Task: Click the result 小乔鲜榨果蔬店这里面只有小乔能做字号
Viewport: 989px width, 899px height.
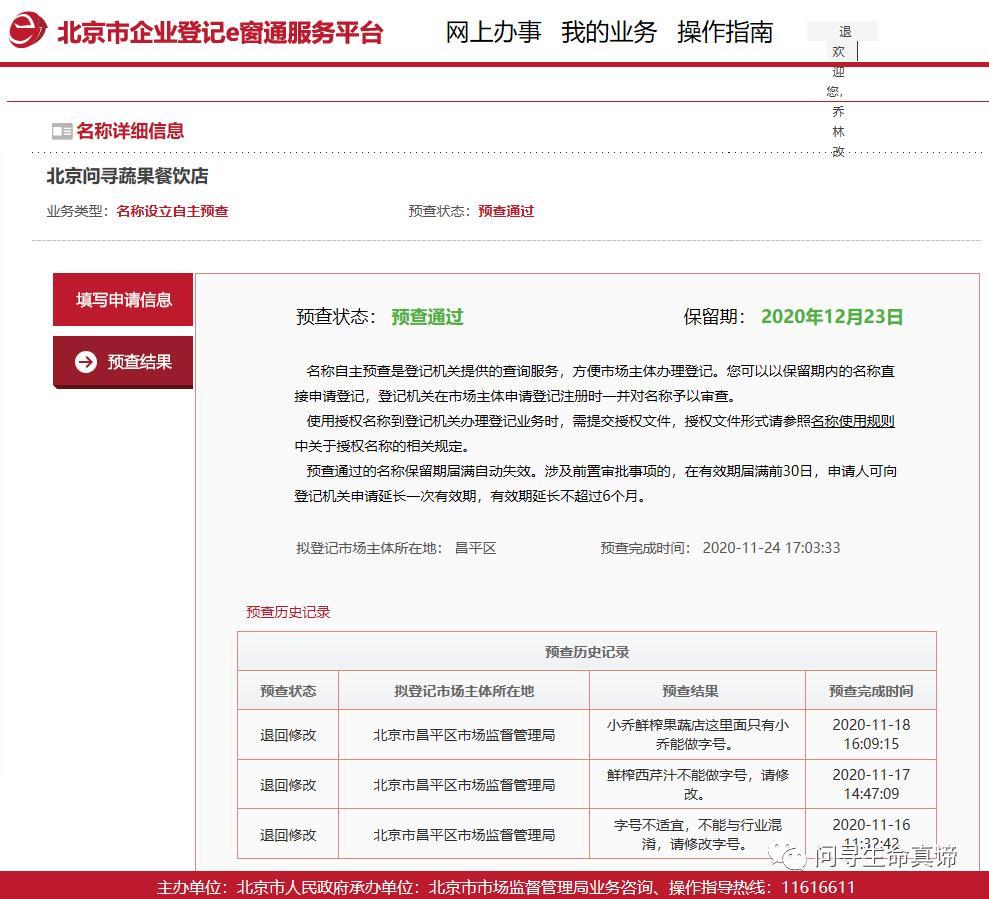Action: (x=698, y=735)
